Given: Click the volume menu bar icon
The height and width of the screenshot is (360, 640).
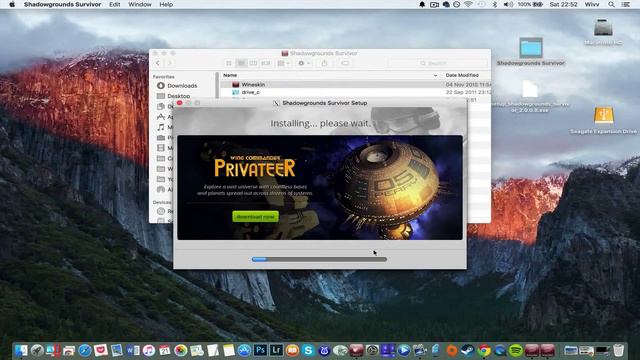Looking at the screenshot, I should click(508, 4).
